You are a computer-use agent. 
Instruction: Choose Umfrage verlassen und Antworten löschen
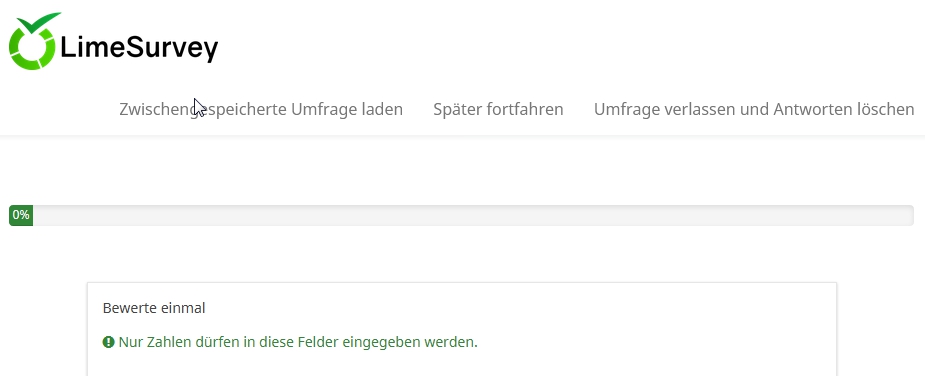[x=754, y=109]
